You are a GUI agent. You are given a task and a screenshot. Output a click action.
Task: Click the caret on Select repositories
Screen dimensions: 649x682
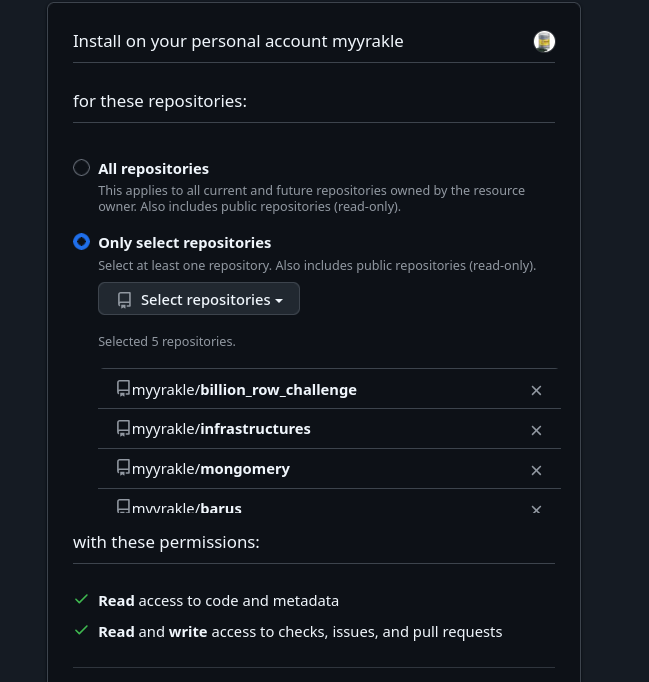[279, 301]
